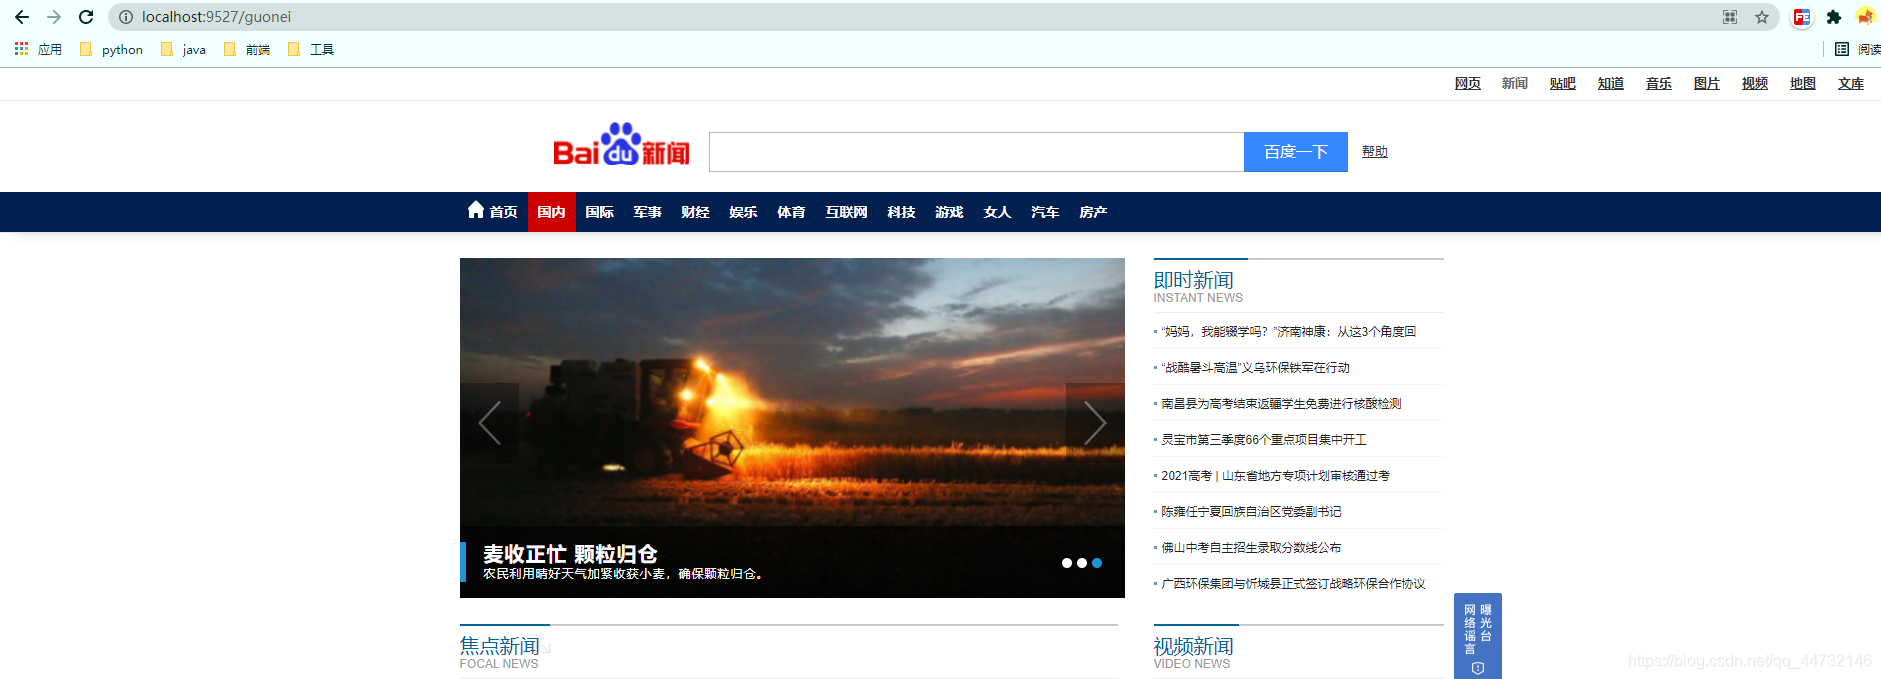The width and height of the screenshot is (1881, 679).
Task: Open news 广西环保集团与忻城县签订协议
Action: click(1293, 584)
